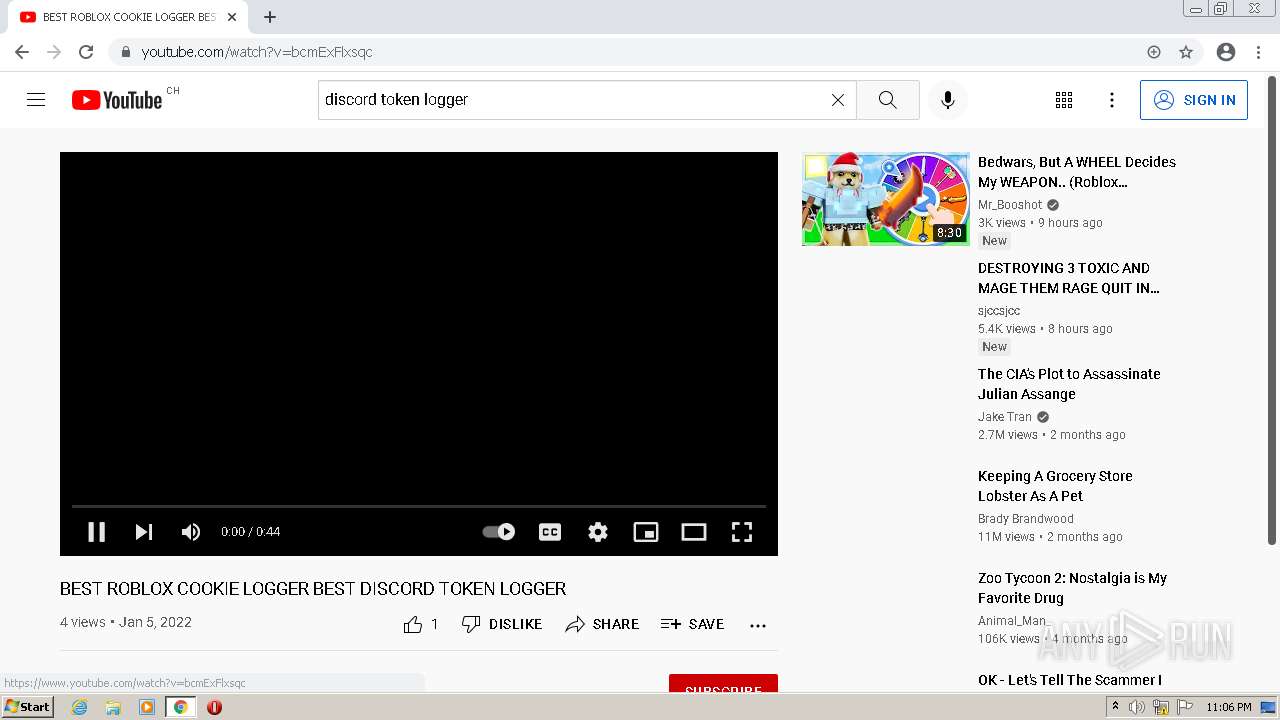
Task: Close the YouTube browser tab
Action: (232, 17)
